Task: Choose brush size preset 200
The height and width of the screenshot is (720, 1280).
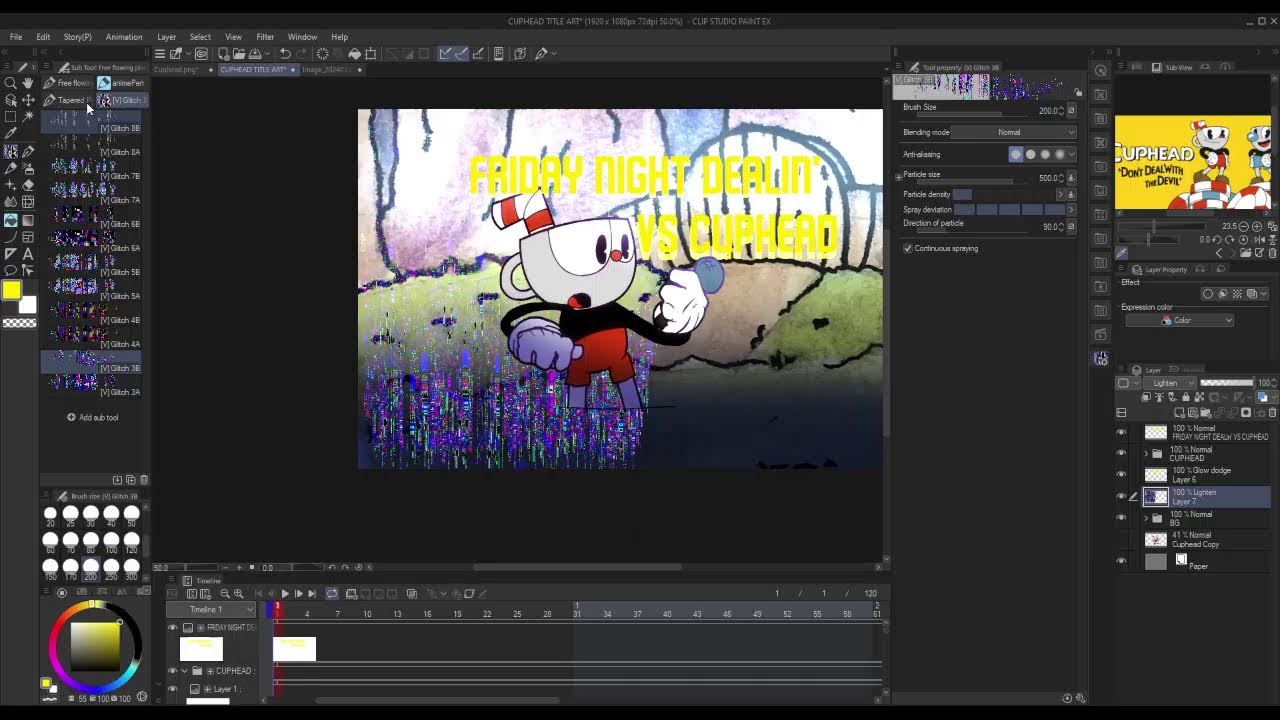Action: (91, 569)
